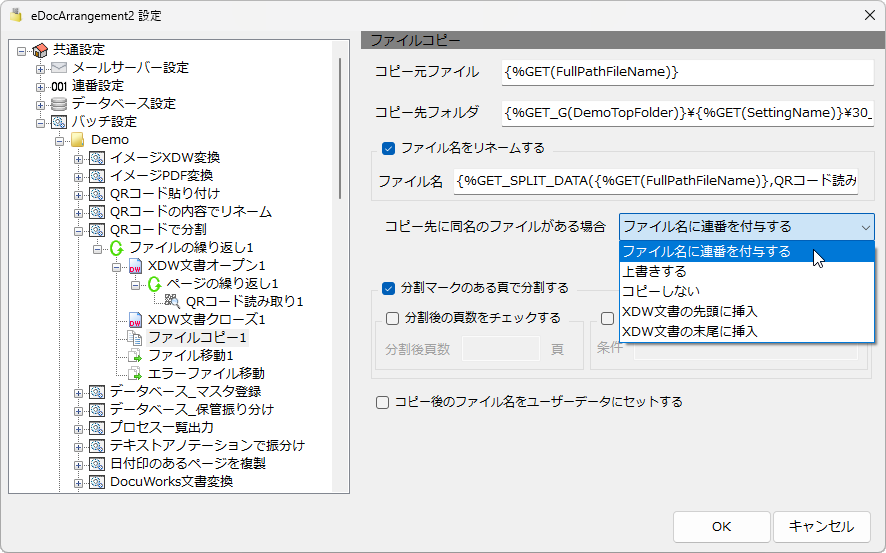
Task: Click the QRコード貼り付け batch icon
Action: point(97,194)
